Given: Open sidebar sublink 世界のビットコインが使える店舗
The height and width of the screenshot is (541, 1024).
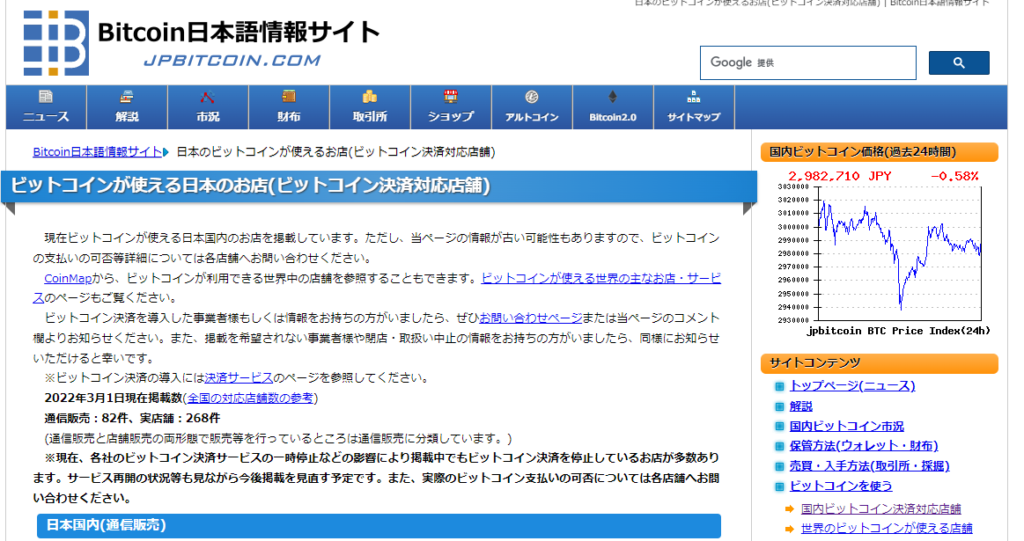Looking at the screenshot, I should [886, 528].
